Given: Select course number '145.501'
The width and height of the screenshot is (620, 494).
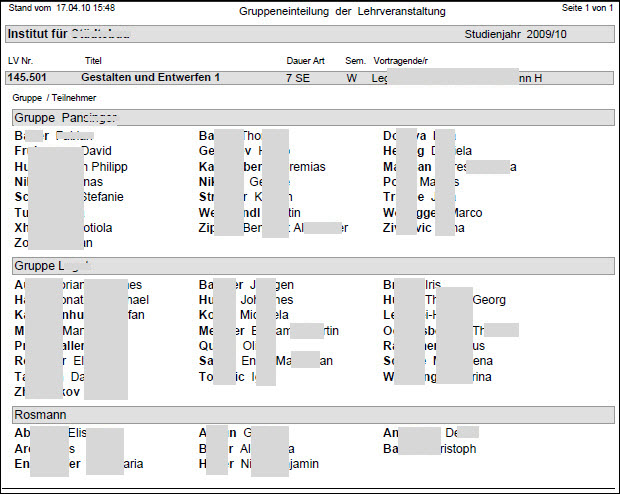Looking at the screenshot, I should point(27,77).
